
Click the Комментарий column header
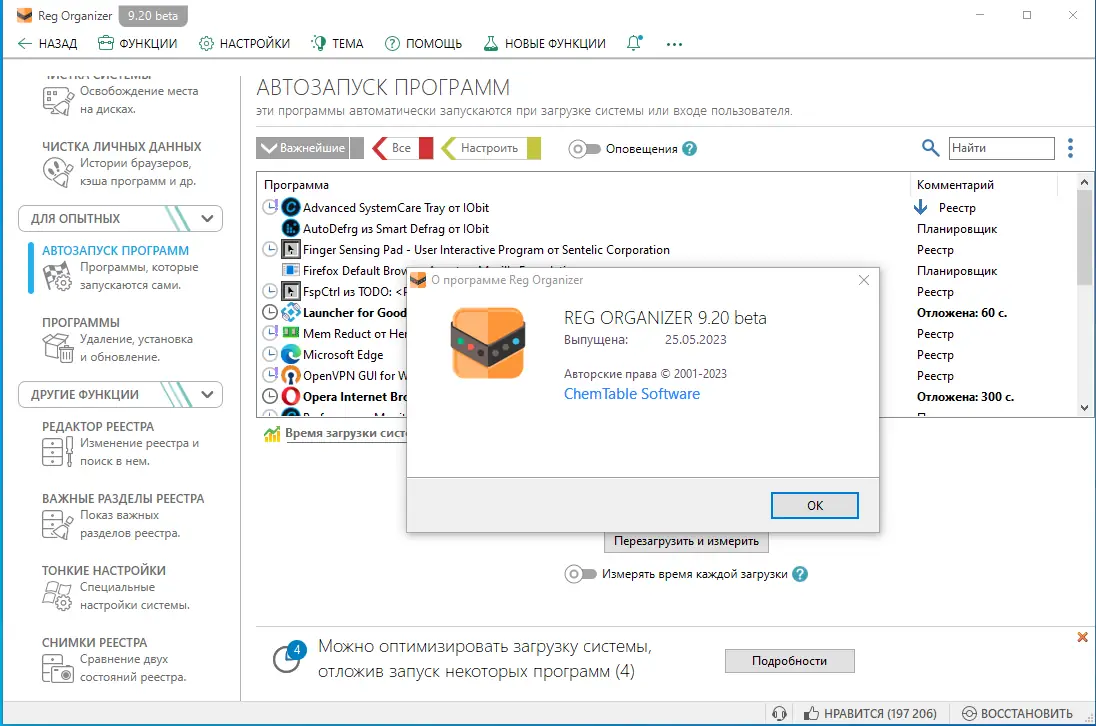[955, 185]
